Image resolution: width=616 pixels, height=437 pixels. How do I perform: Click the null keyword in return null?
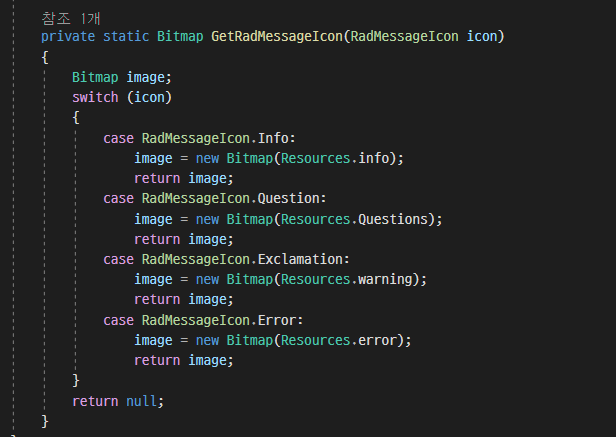click(142, 401)
